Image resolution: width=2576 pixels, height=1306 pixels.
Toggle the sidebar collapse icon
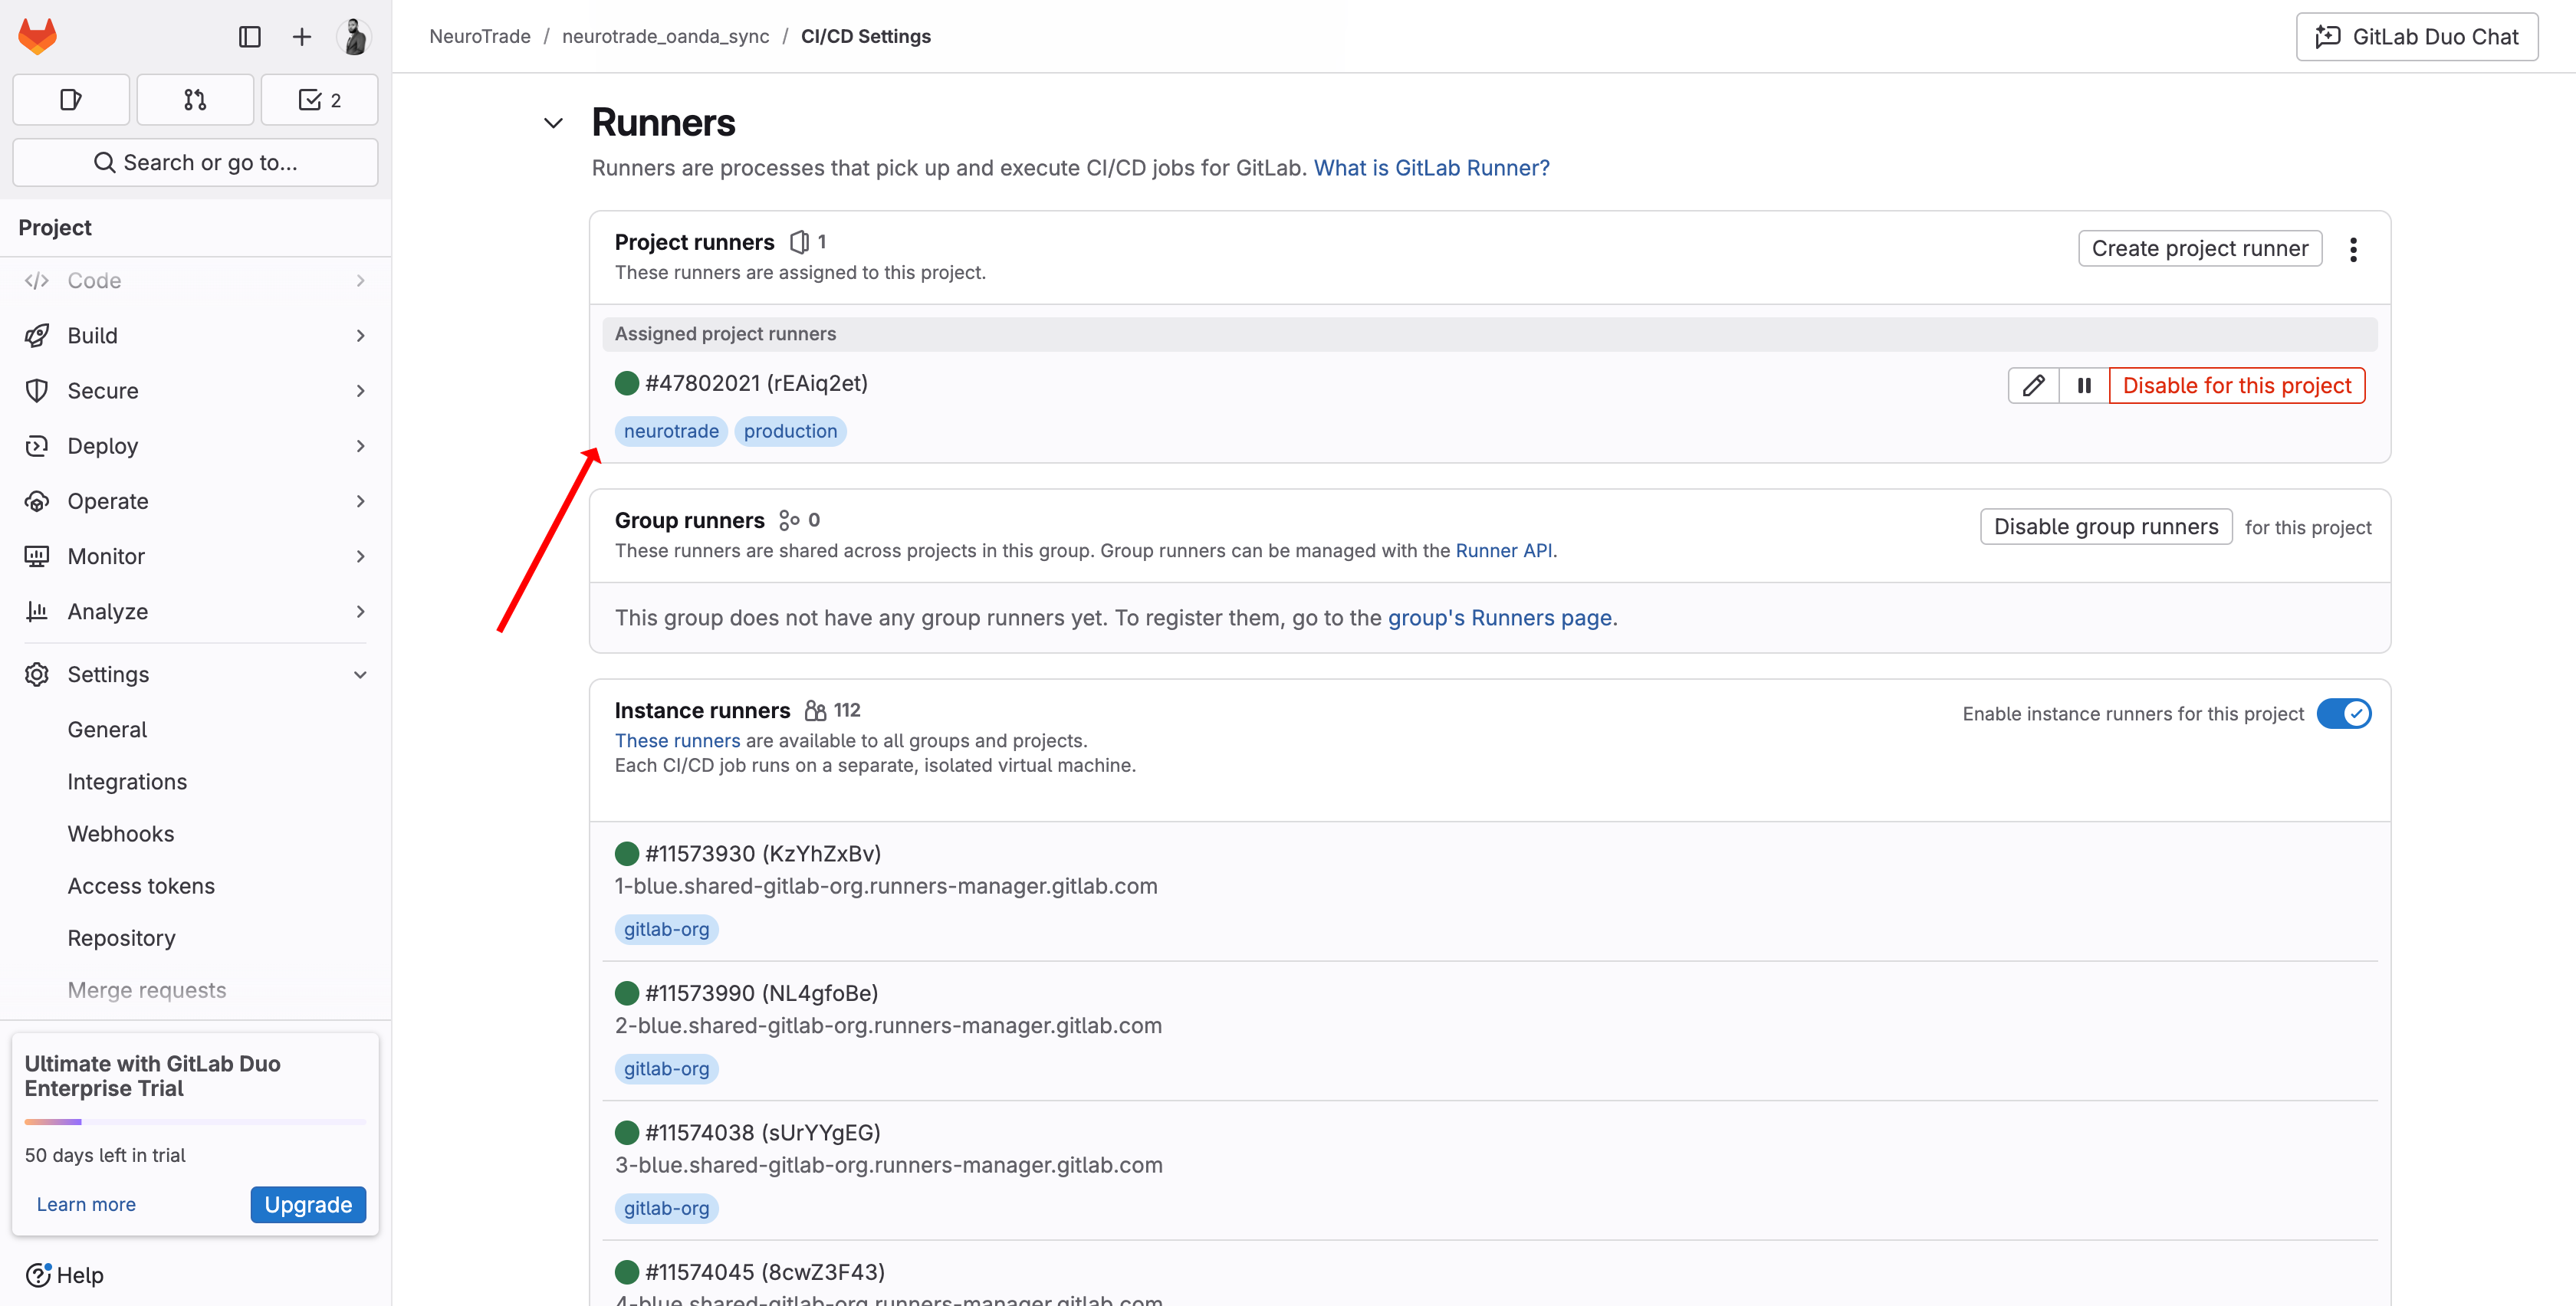click(250, 37)
